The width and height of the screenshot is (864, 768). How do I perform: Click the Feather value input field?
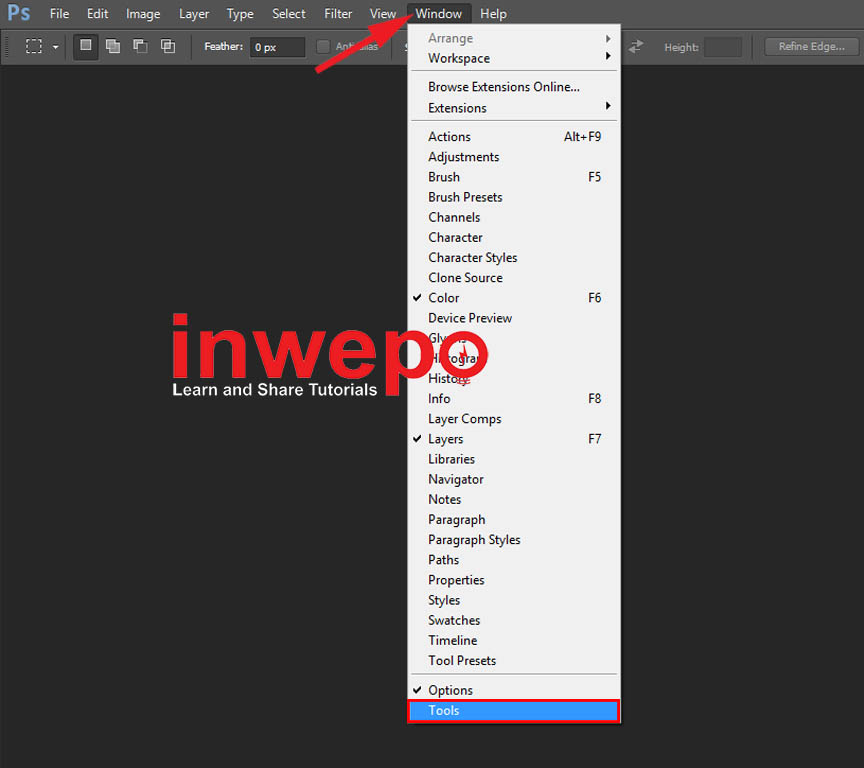point(277,47)
